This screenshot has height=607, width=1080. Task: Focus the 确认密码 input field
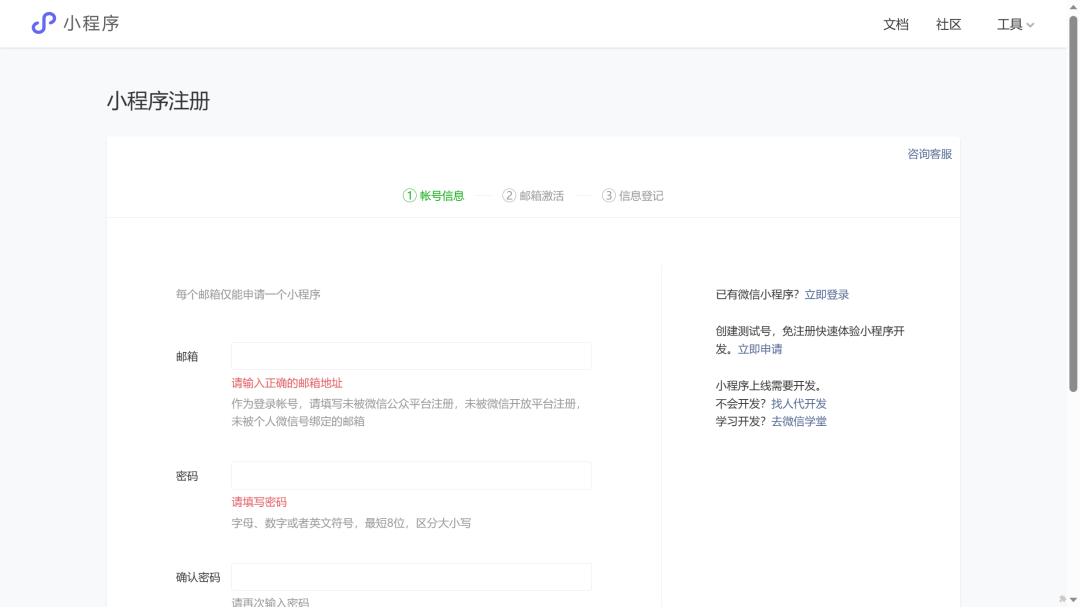point(411,577)
